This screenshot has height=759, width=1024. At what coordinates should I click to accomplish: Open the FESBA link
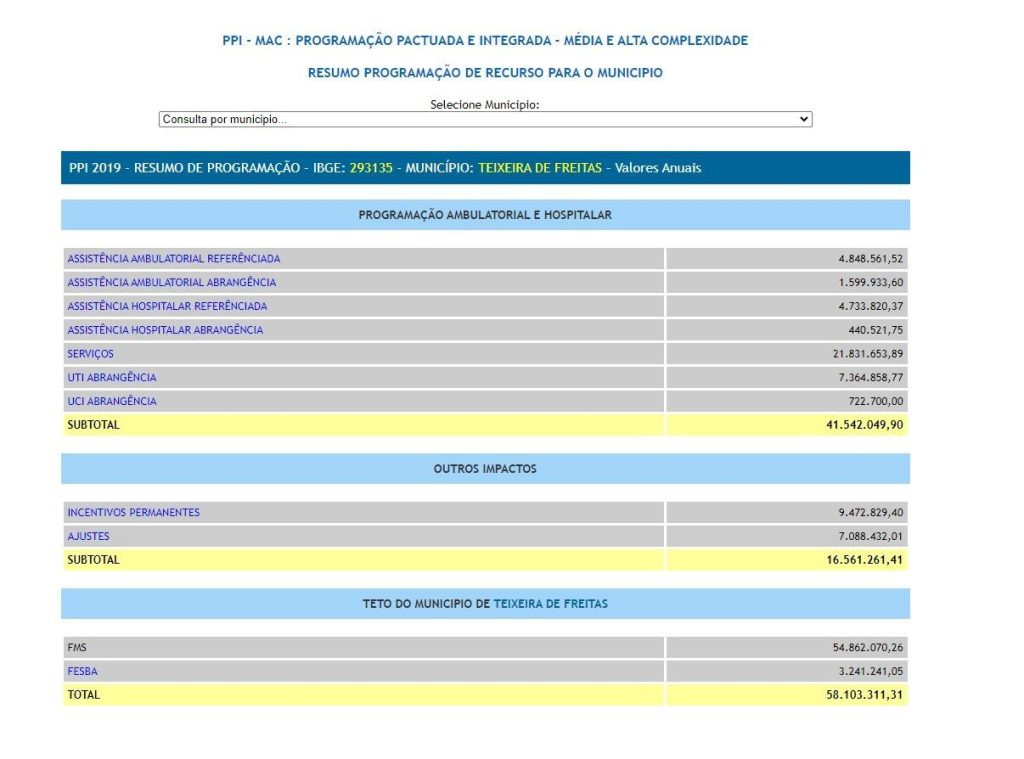tap(82, 672)
